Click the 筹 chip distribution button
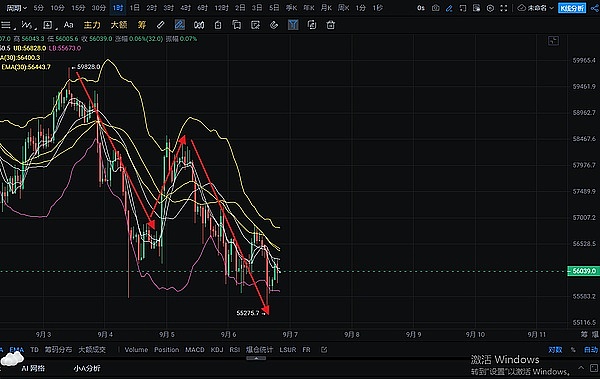The image size is (600, 379). tap(142, 25)
